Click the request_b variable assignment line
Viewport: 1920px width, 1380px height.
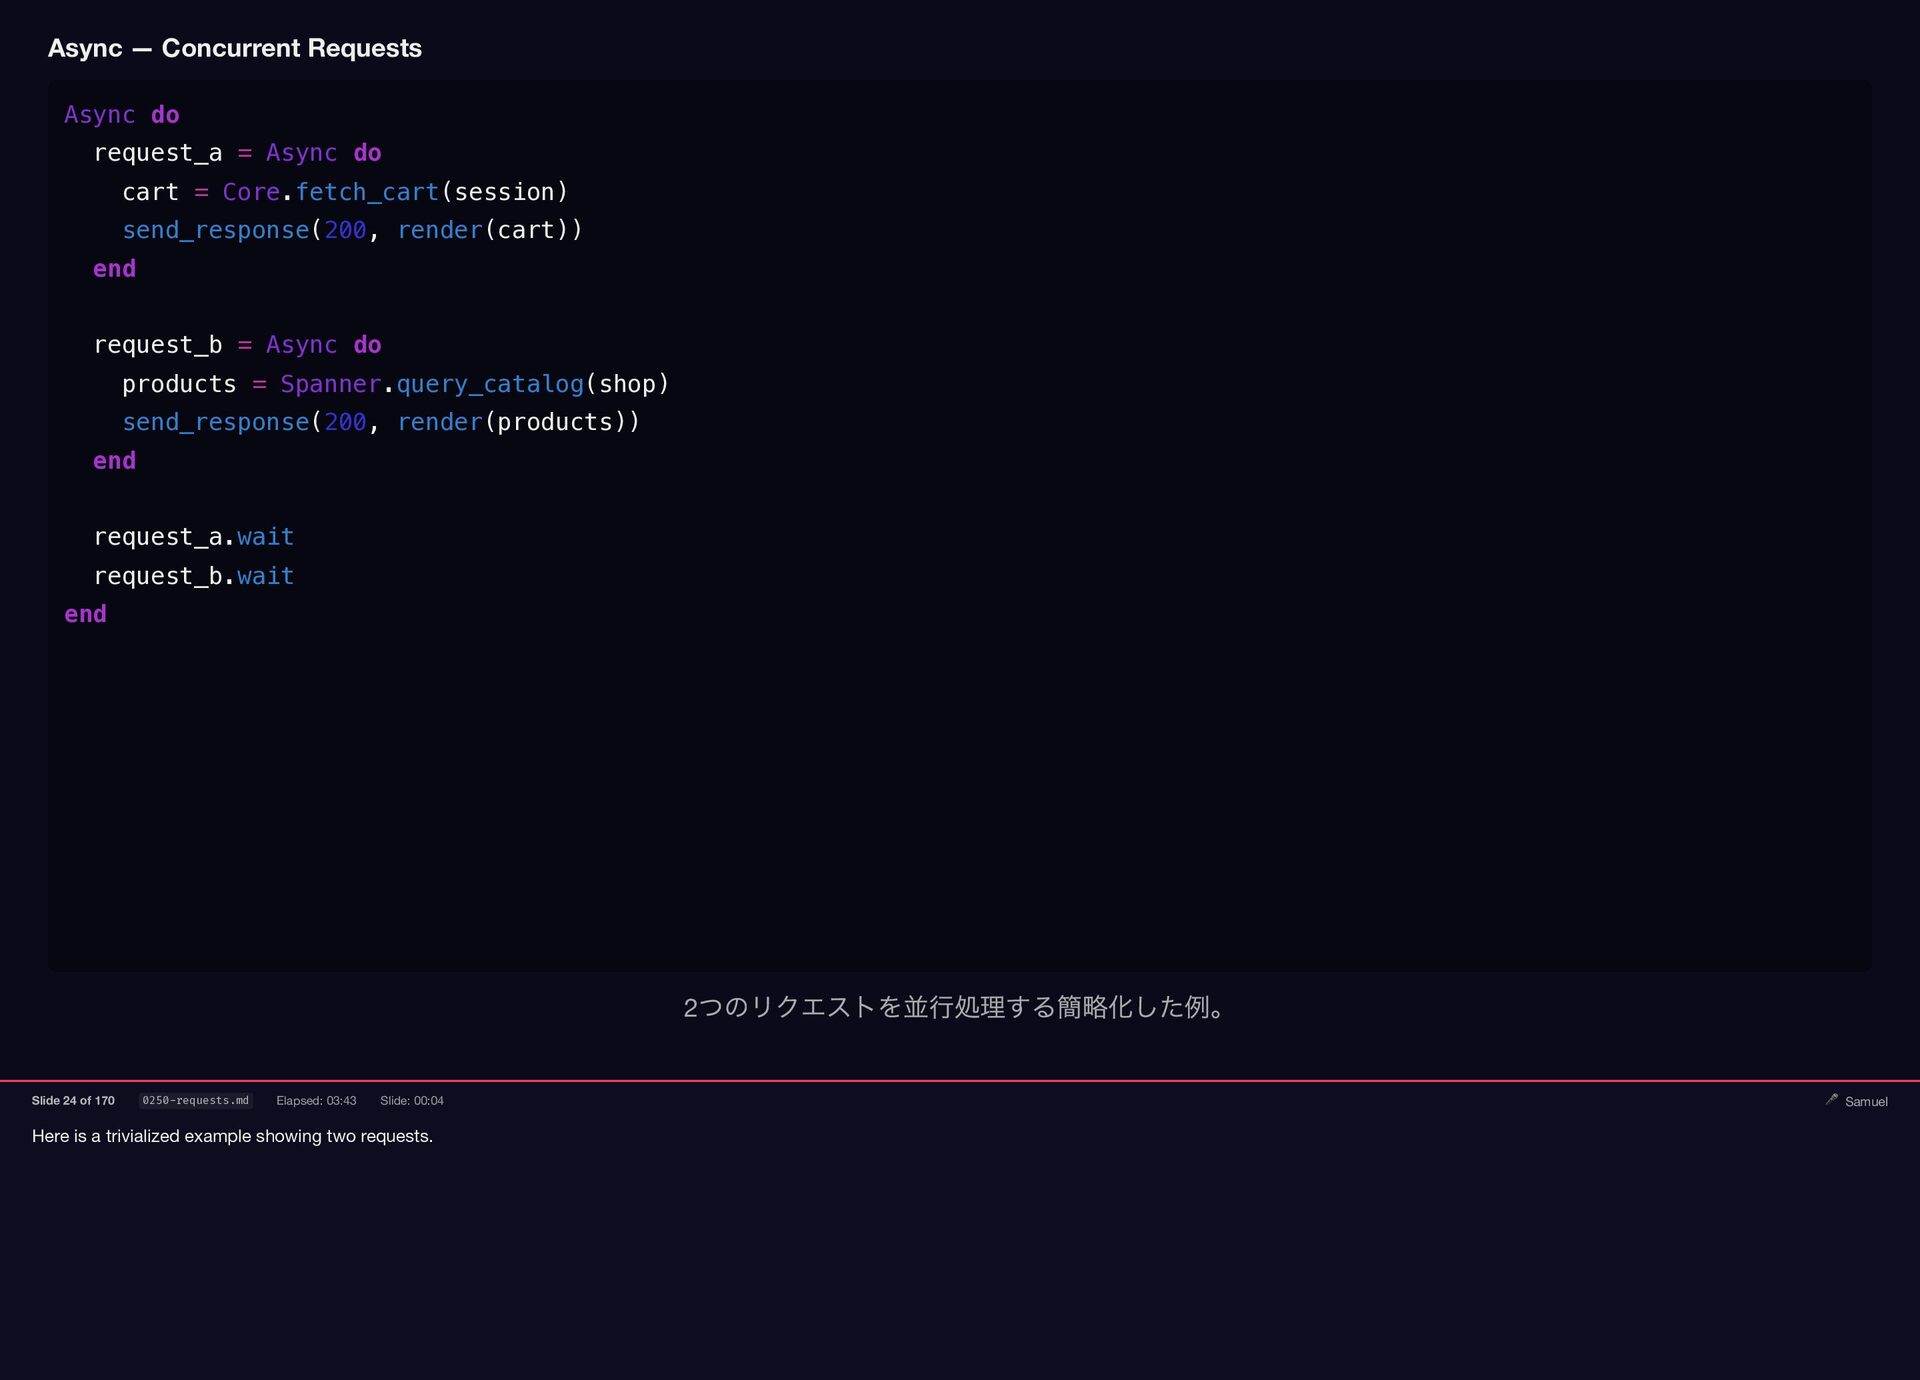(237, 345)
